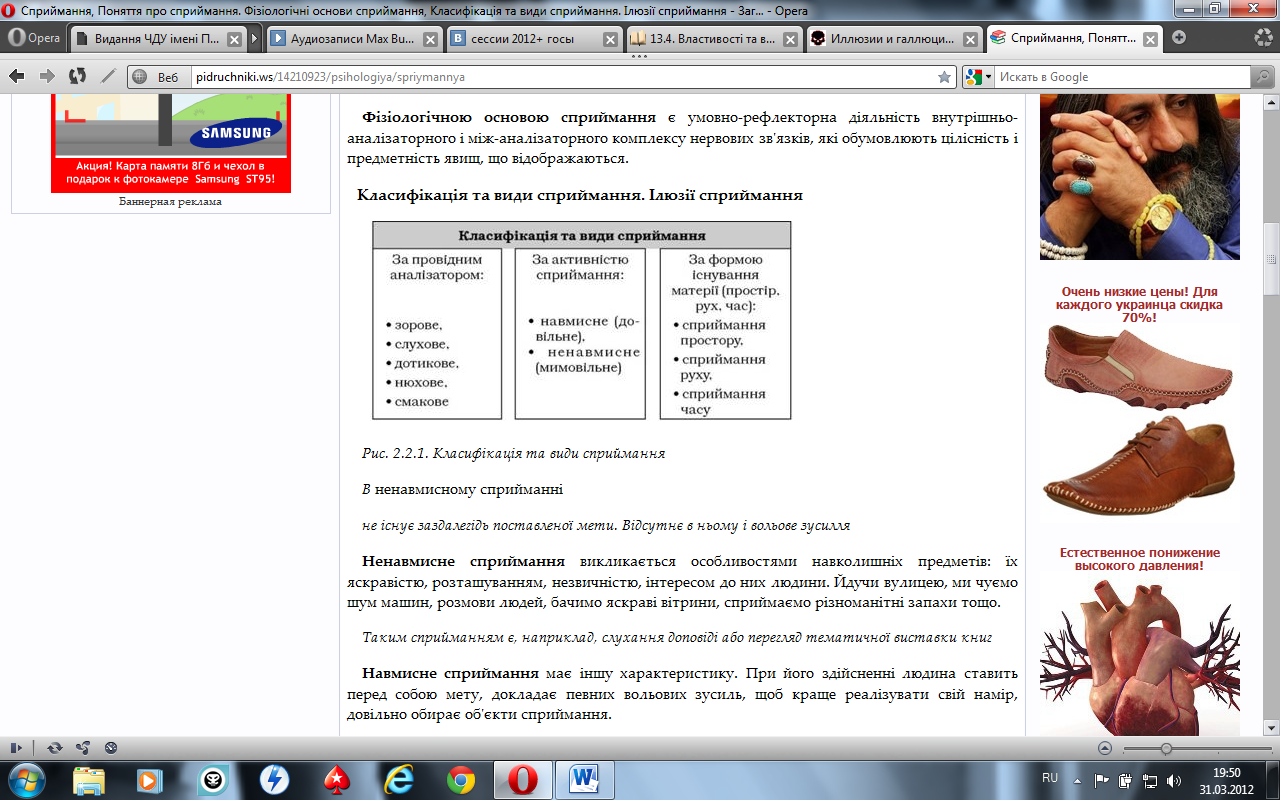Close the 'сессии 2012+ госы' tab
Image resolution: width=1280 pixels, height=800 pixels.
610,40
